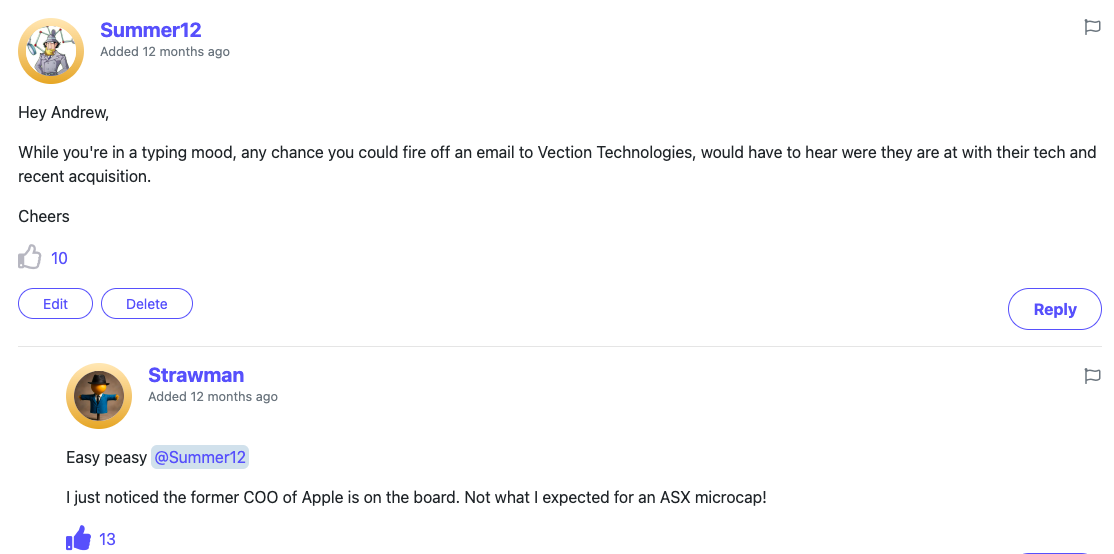
Task: Click the timestamp under Strawman's name
Action: tap(213, 397)
